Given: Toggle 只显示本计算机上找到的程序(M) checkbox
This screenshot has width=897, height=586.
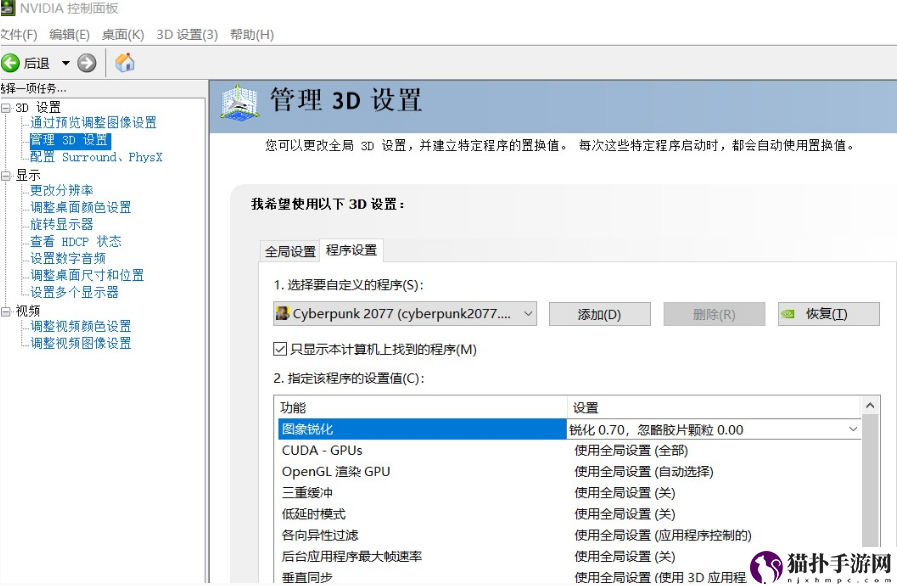Looking at the screenshot, I should point(280,349).
